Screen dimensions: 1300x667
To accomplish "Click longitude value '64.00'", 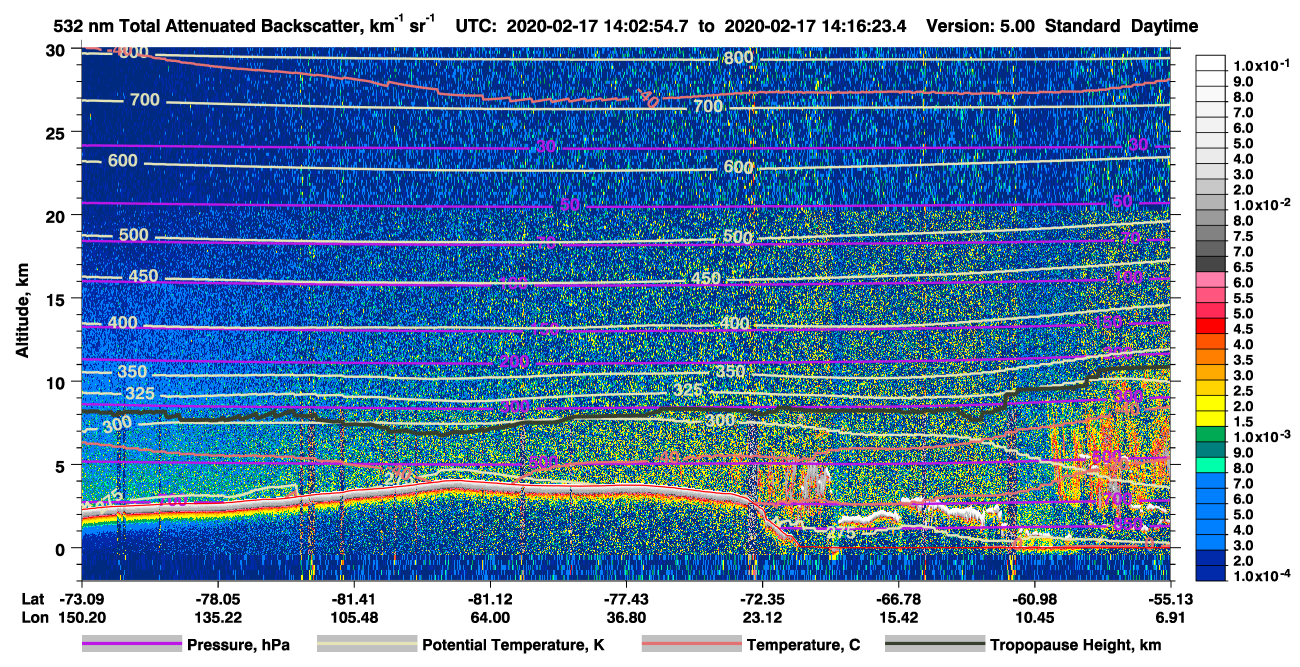I will pos(490,617).
